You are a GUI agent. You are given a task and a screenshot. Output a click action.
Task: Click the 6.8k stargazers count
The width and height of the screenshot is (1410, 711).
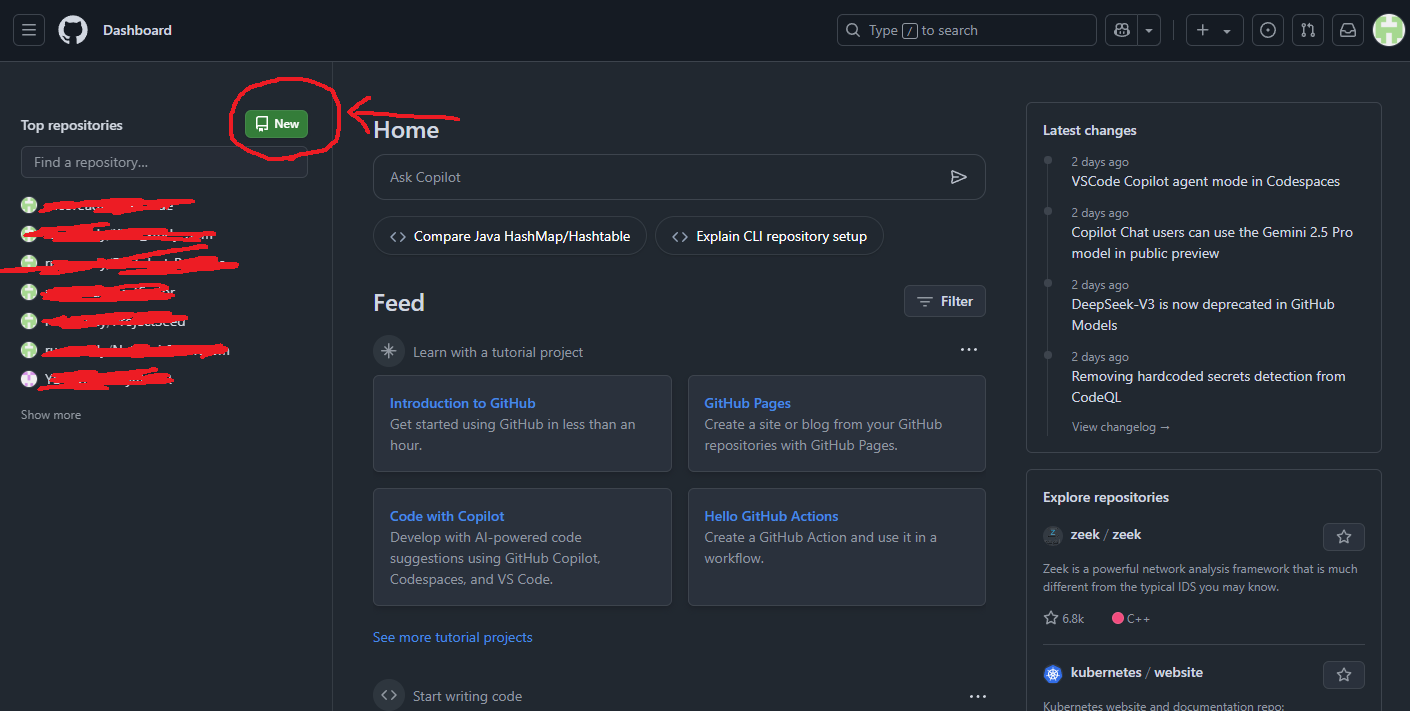[x=1064, y=618]
